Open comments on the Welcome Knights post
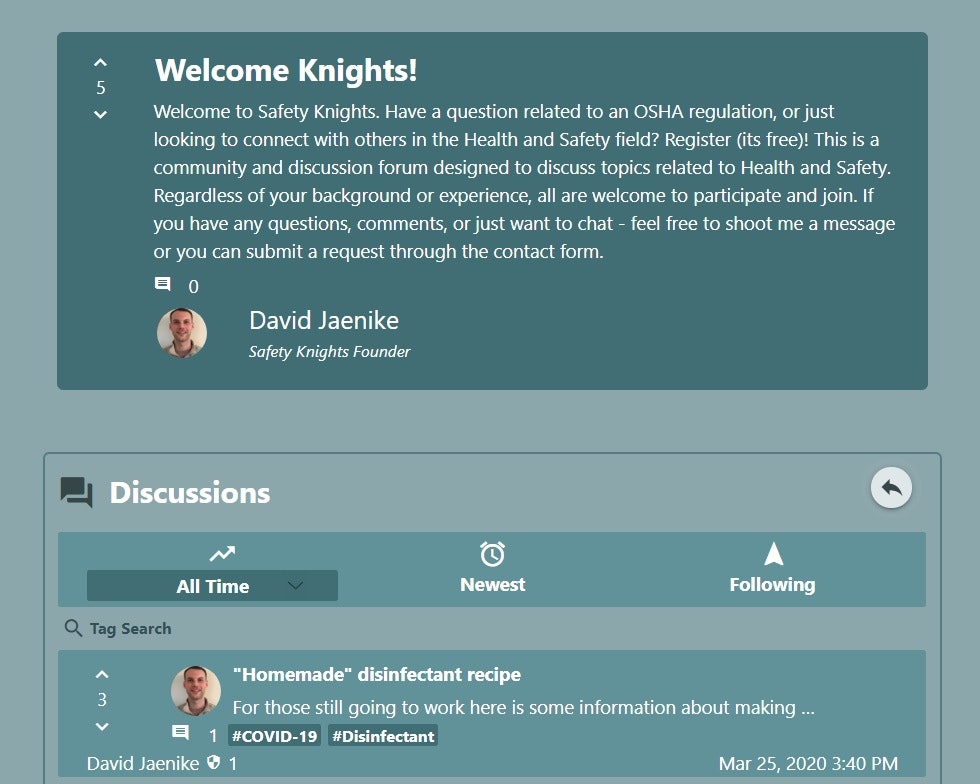 (x=163, y=284)
